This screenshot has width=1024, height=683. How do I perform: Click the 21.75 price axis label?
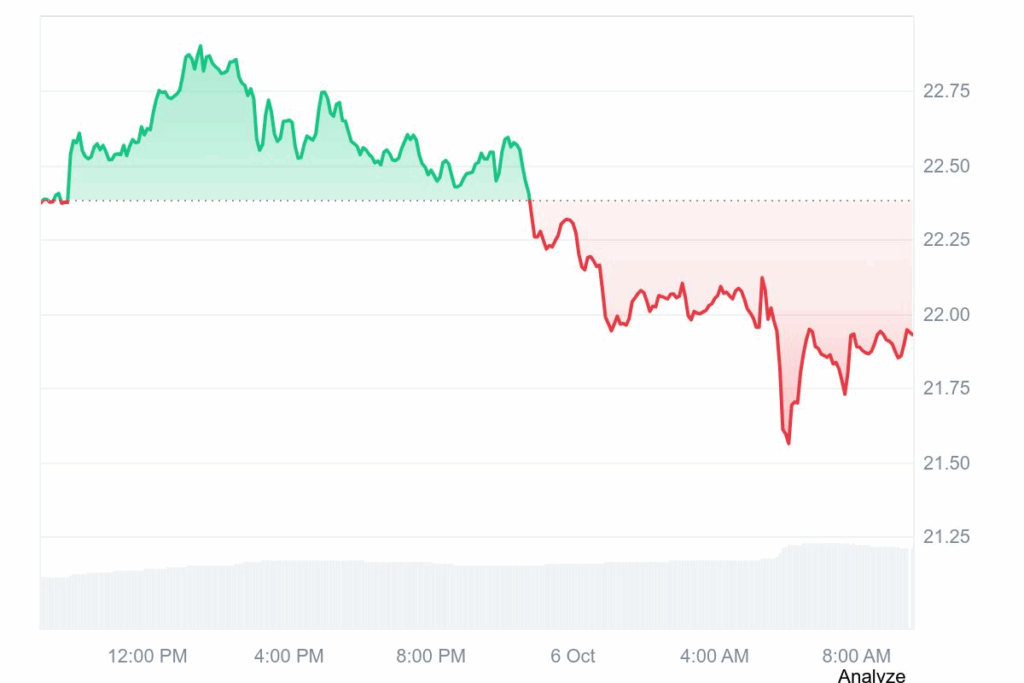(x=946, y=389)
